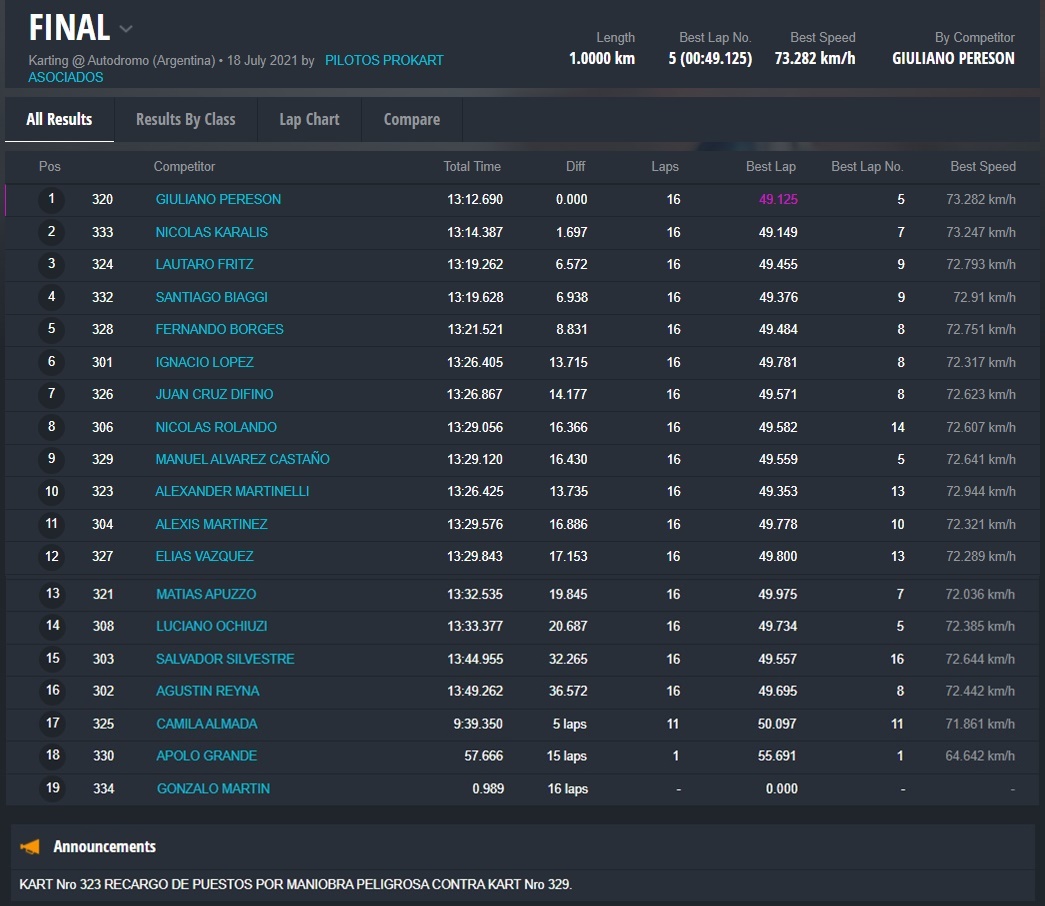Sort by Best Lap column header

pos(770,166)
